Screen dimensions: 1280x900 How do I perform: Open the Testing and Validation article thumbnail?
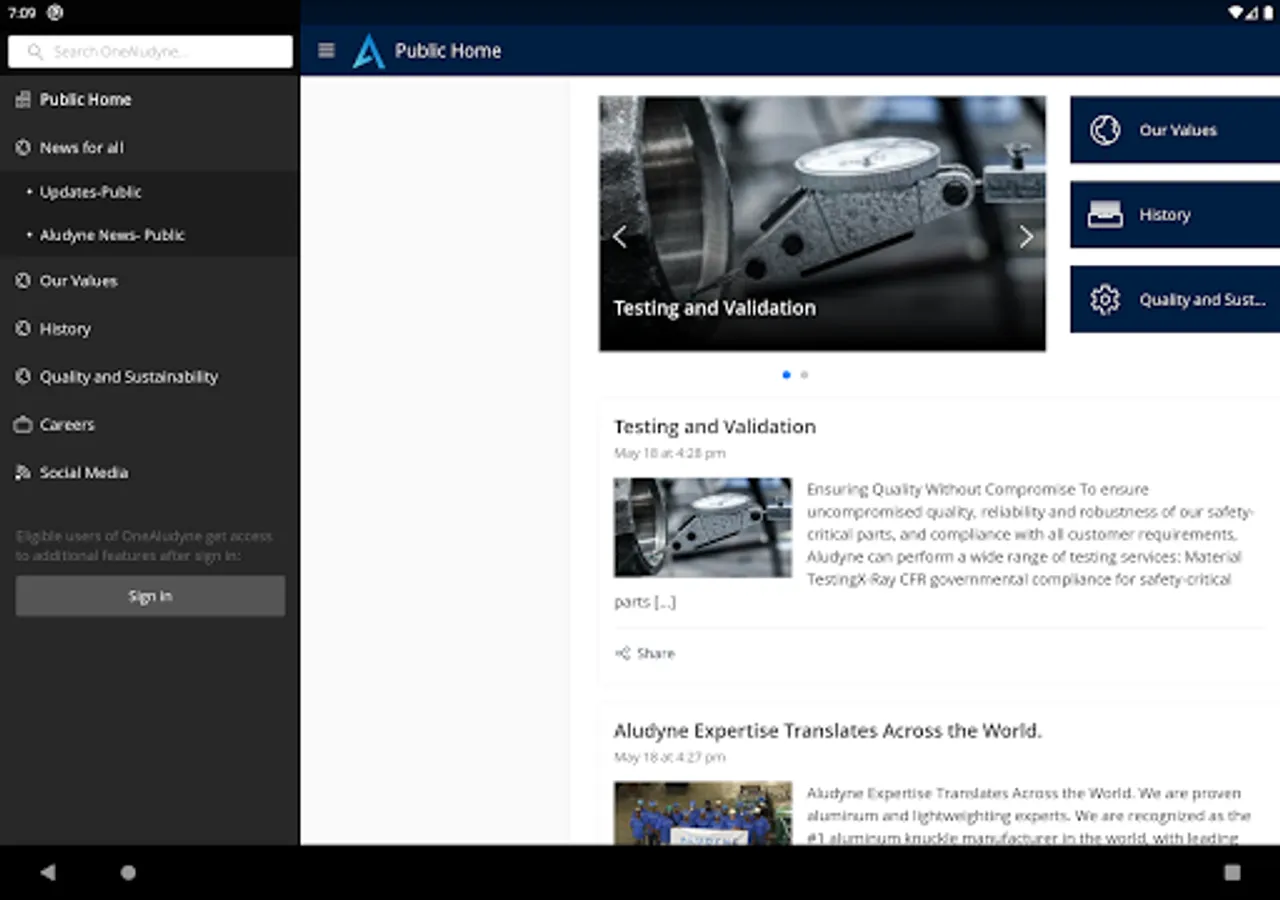coord(703,527)
